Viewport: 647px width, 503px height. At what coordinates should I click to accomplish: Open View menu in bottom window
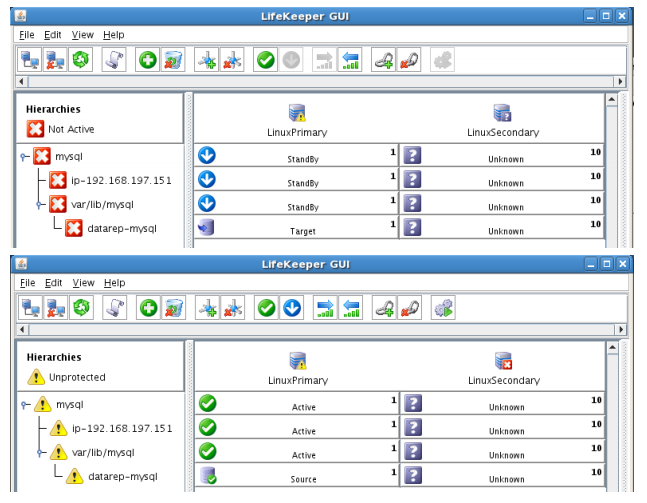pyautogui.click(x=83, y=283)
